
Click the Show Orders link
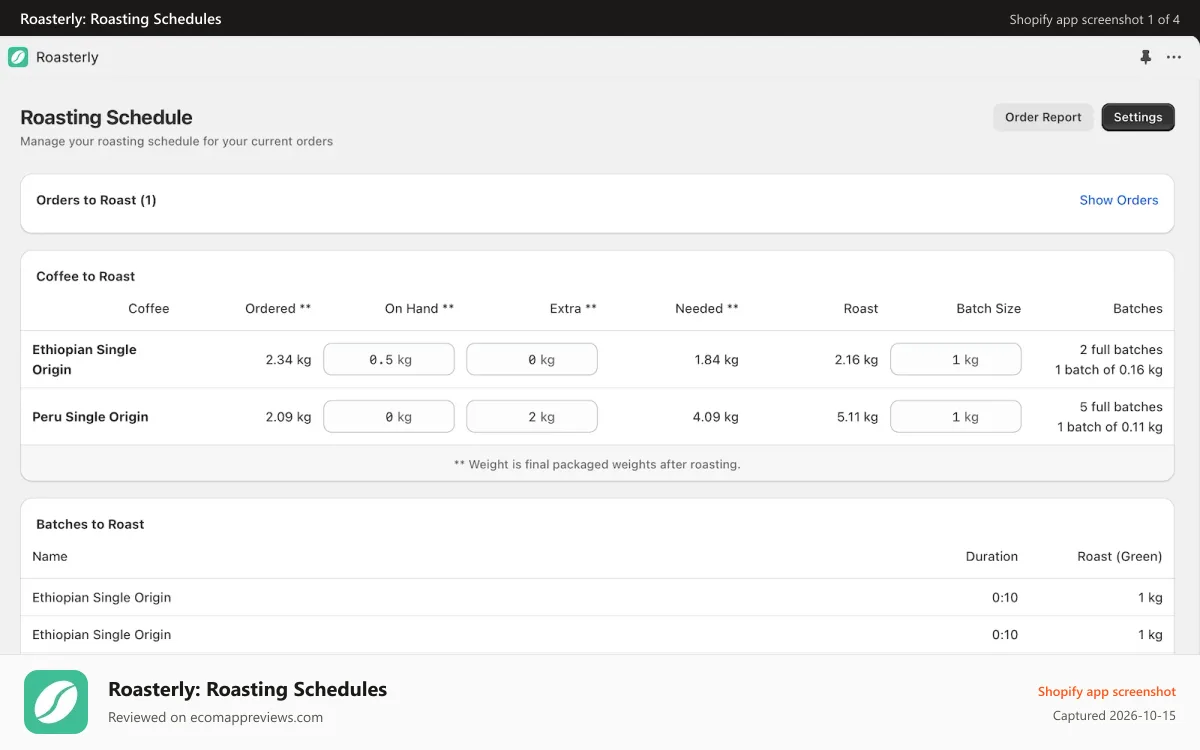point(1119,200)
